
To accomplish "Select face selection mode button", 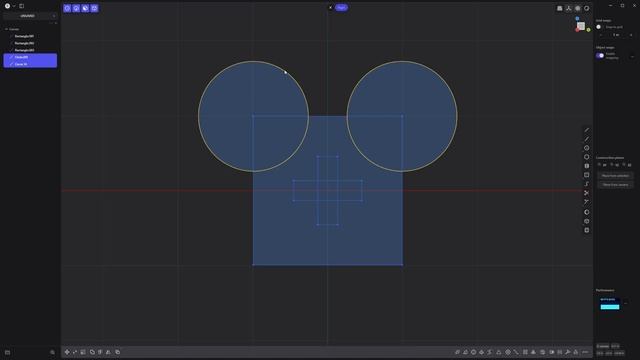I will 85,8.
